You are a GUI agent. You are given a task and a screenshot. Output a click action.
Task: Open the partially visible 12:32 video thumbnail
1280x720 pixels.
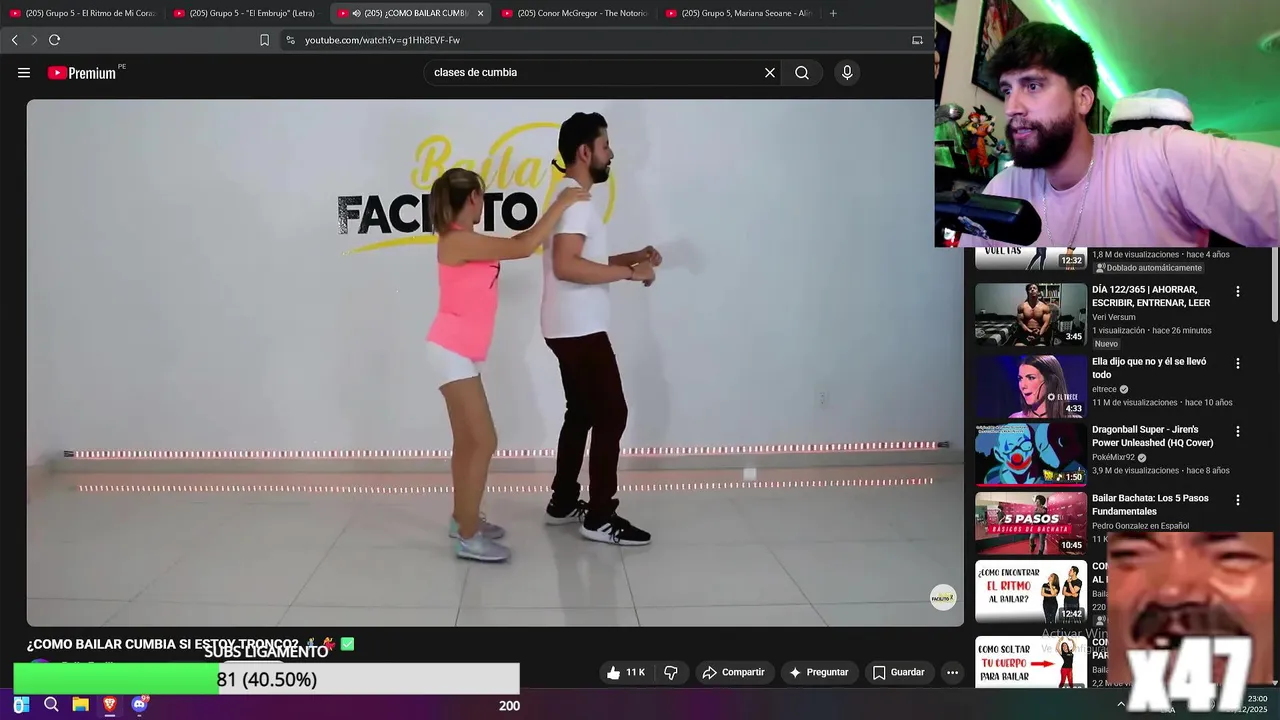coord(1031,258)
